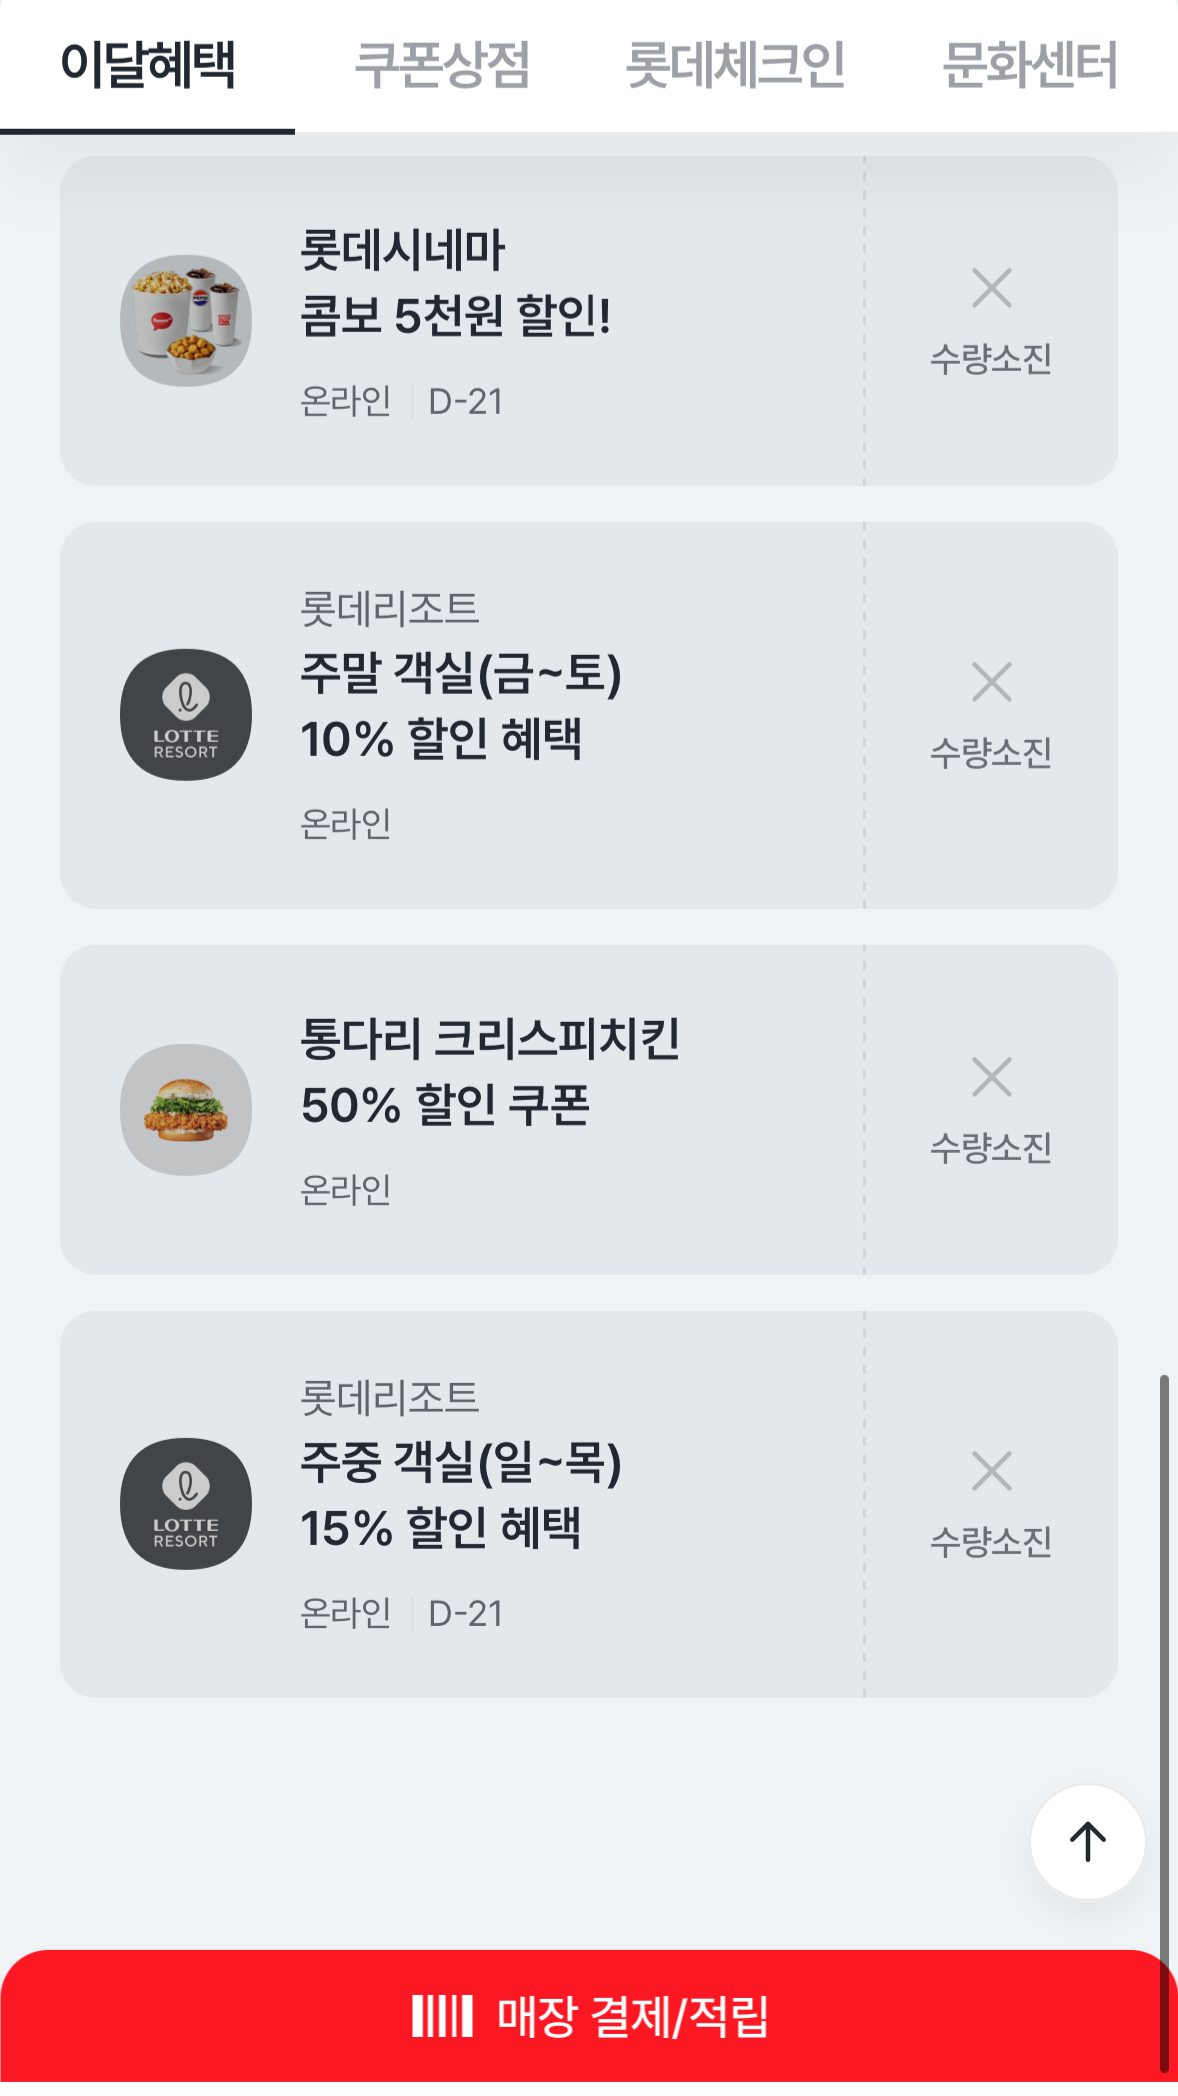Viewport: 1178px width, 2096px height.
Task: Click X icon on weekday room coupon
Action: 991,1471
